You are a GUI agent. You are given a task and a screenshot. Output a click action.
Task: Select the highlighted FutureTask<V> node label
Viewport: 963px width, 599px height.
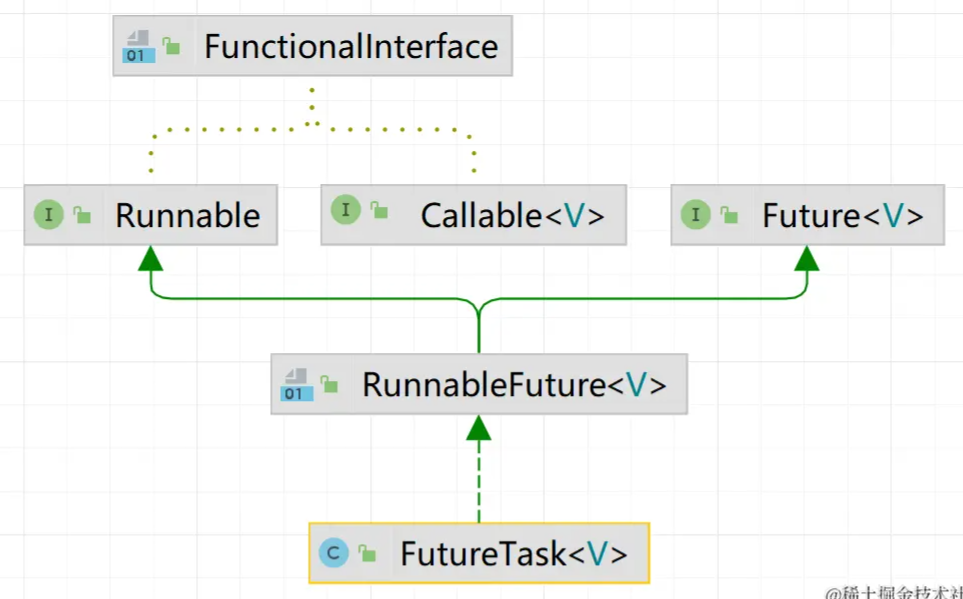pyautogui.click(x=514, y=554)
